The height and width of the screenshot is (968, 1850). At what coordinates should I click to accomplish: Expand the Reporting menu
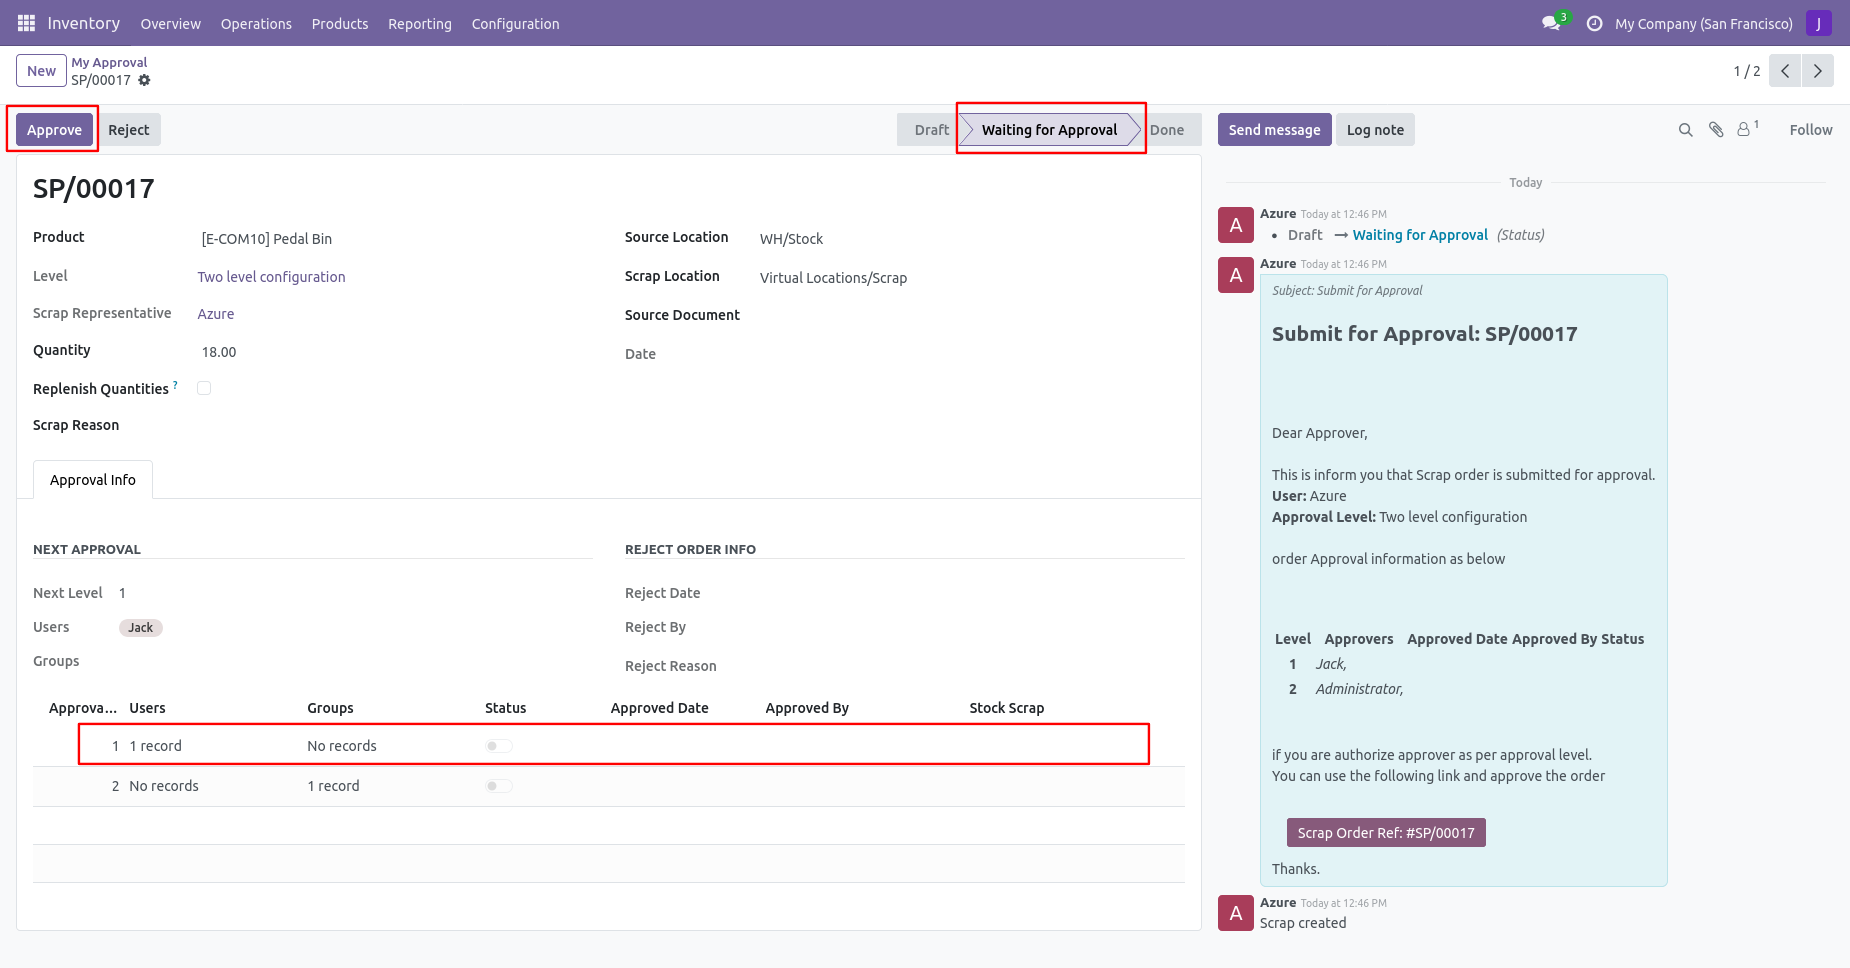tap(419, 24)
